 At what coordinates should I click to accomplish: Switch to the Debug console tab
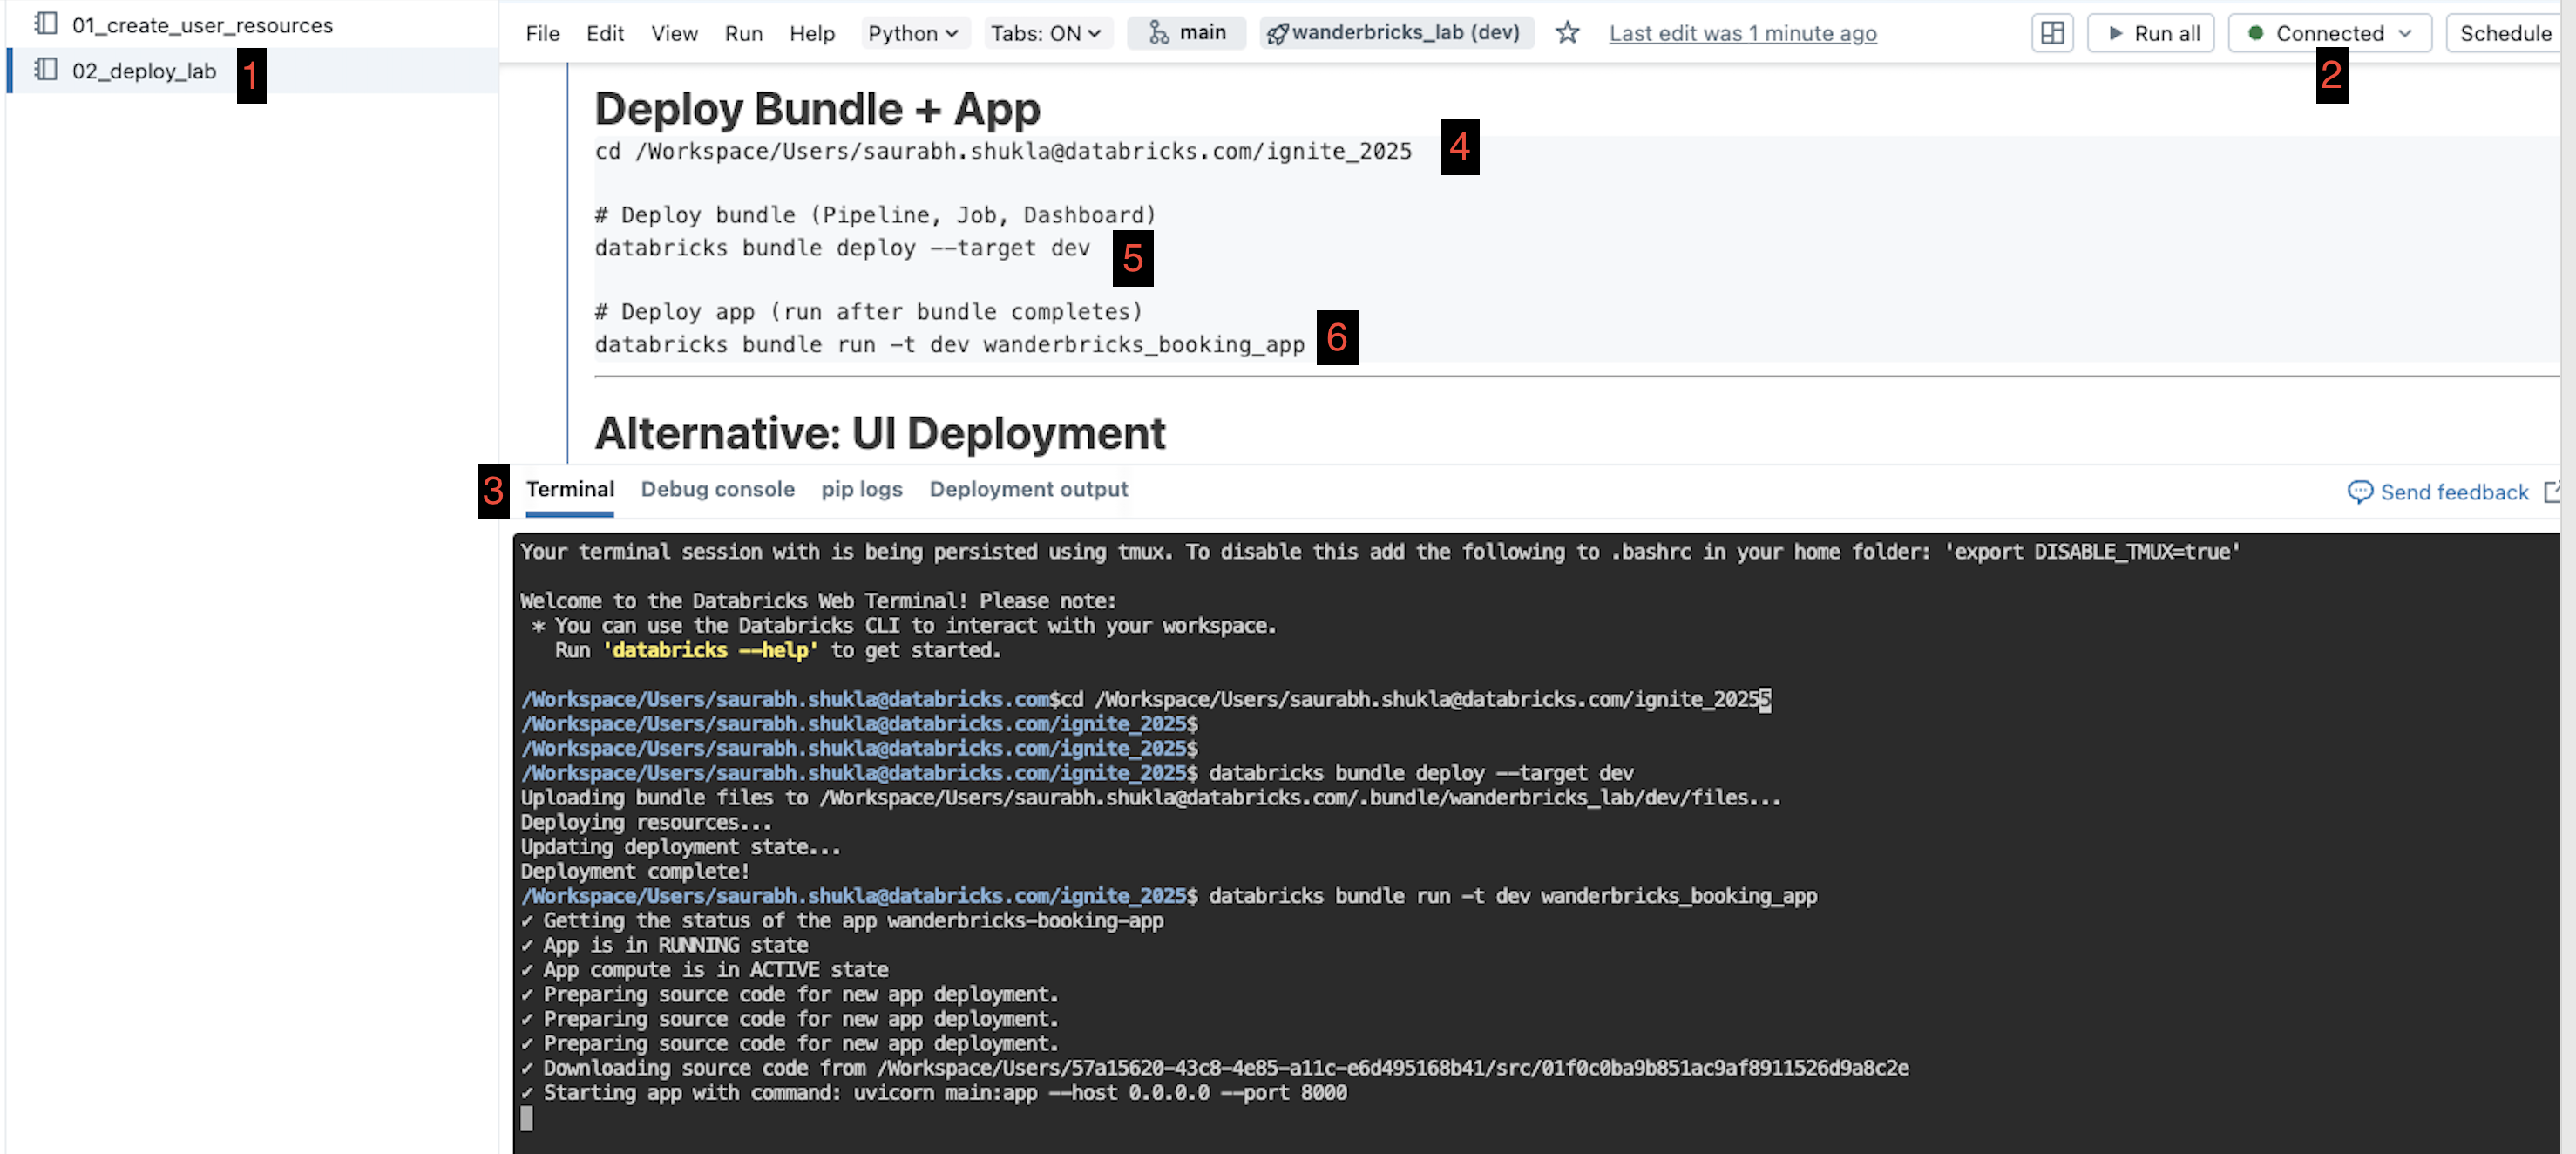pyautogui.click(x=717, y=489)
